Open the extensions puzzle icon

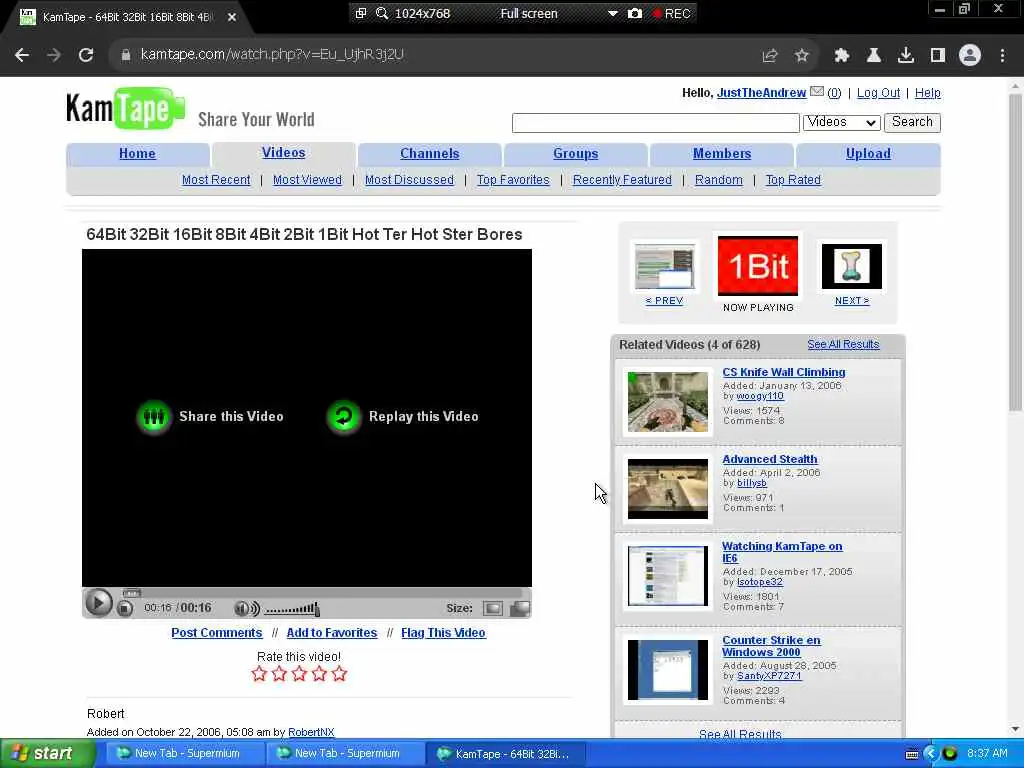(841, 56)
